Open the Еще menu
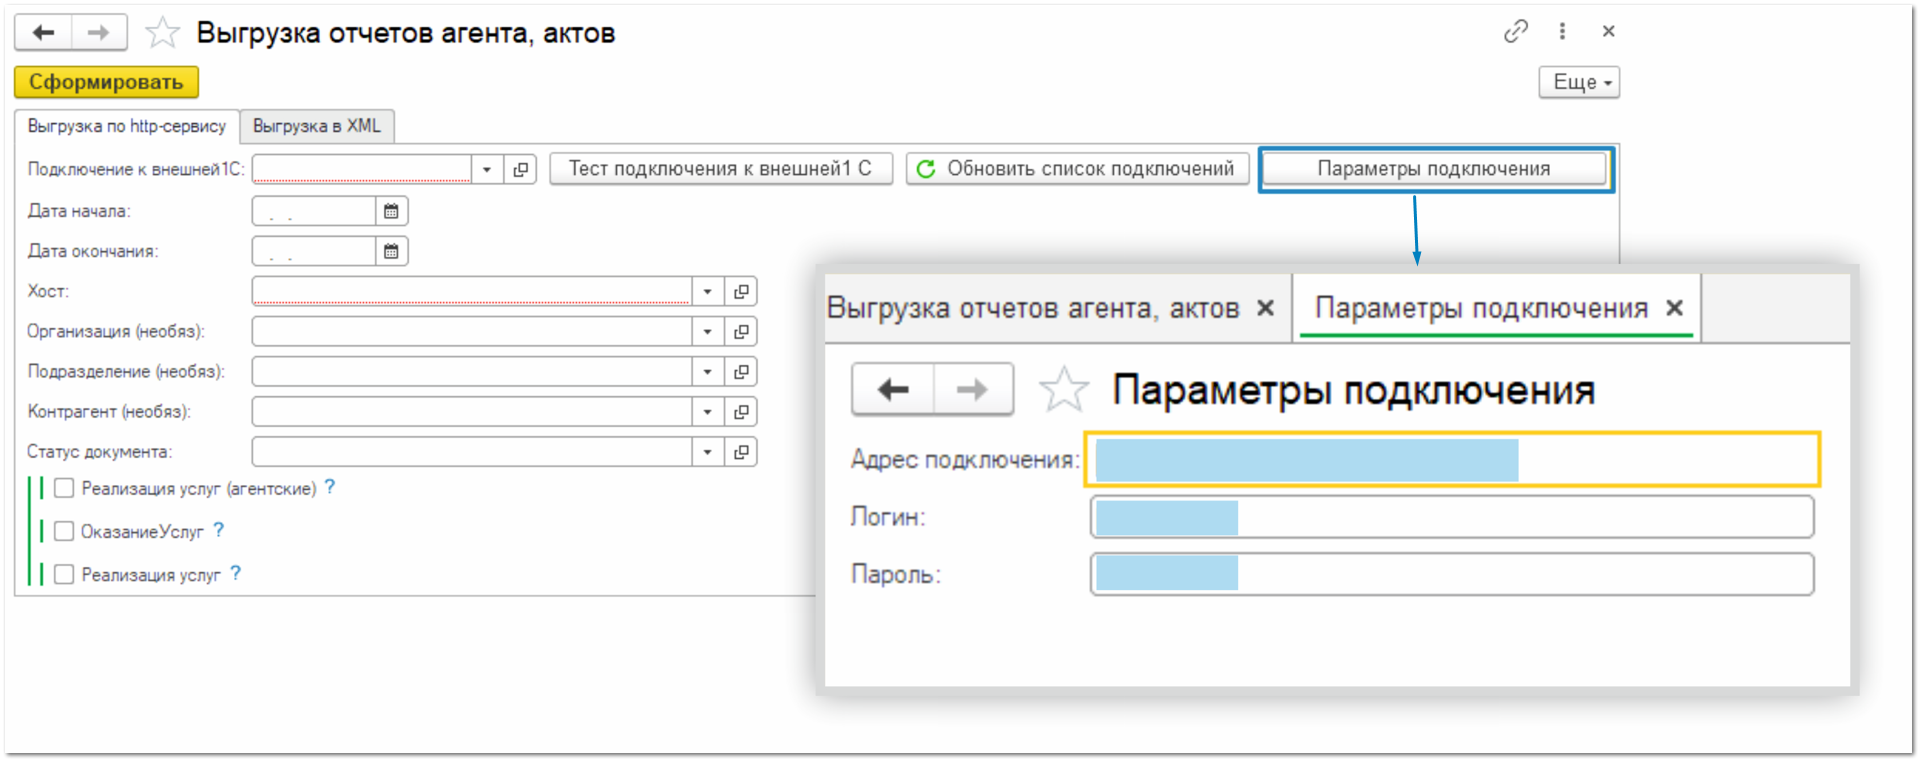The height and width of the screenshot is (762, 1921). pos(1579,83)
